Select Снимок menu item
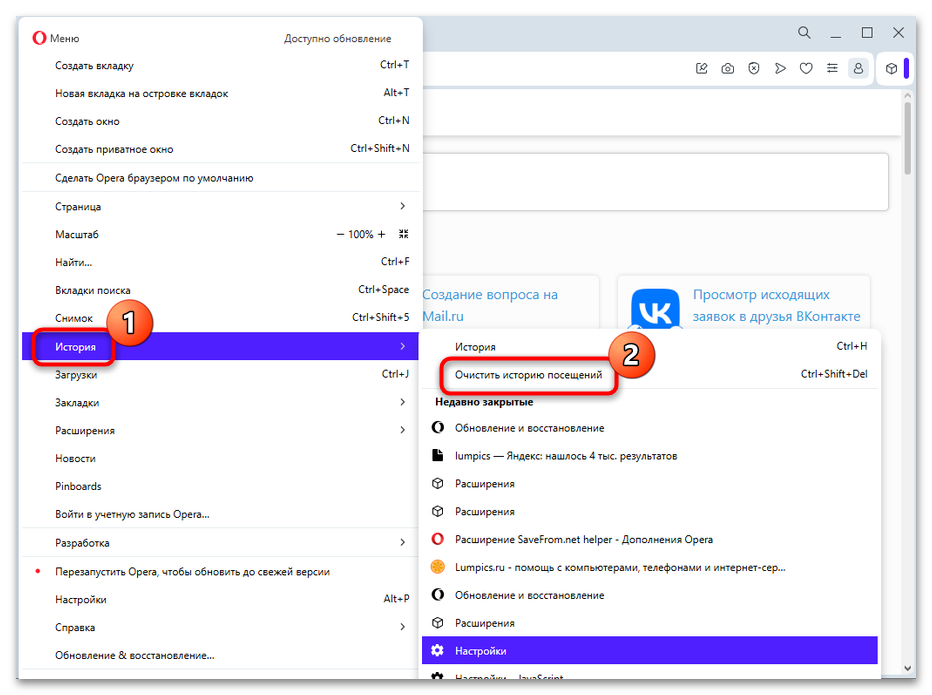This screenshot has width=932, height=695. coord(220,318)
